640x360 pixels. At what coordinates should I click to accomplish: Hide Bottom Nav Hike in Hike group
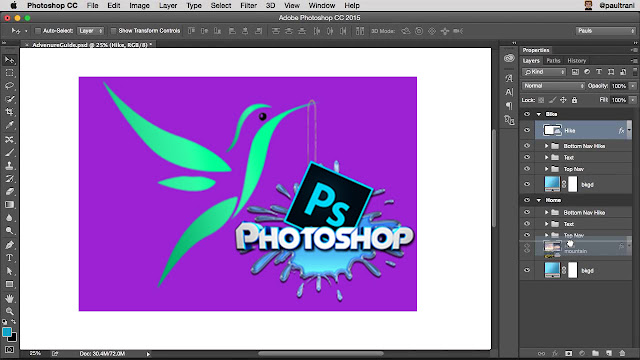(527, 146)
